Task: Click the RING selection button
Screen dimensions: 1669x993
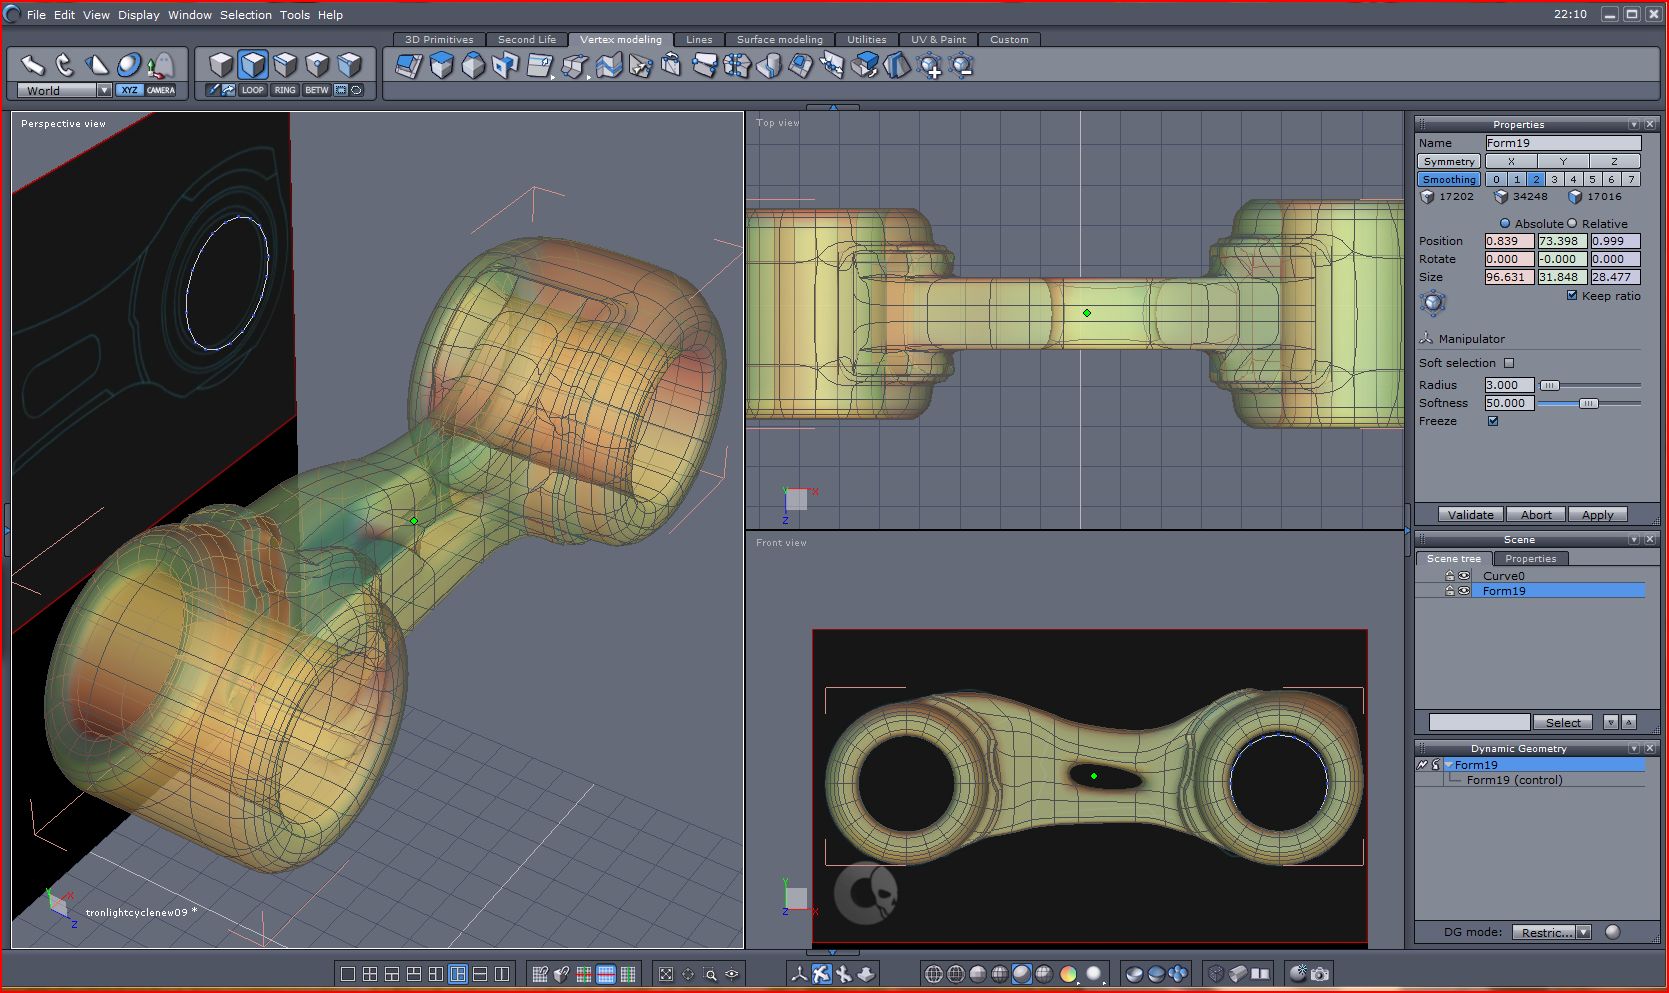Action: coord(285,90)
